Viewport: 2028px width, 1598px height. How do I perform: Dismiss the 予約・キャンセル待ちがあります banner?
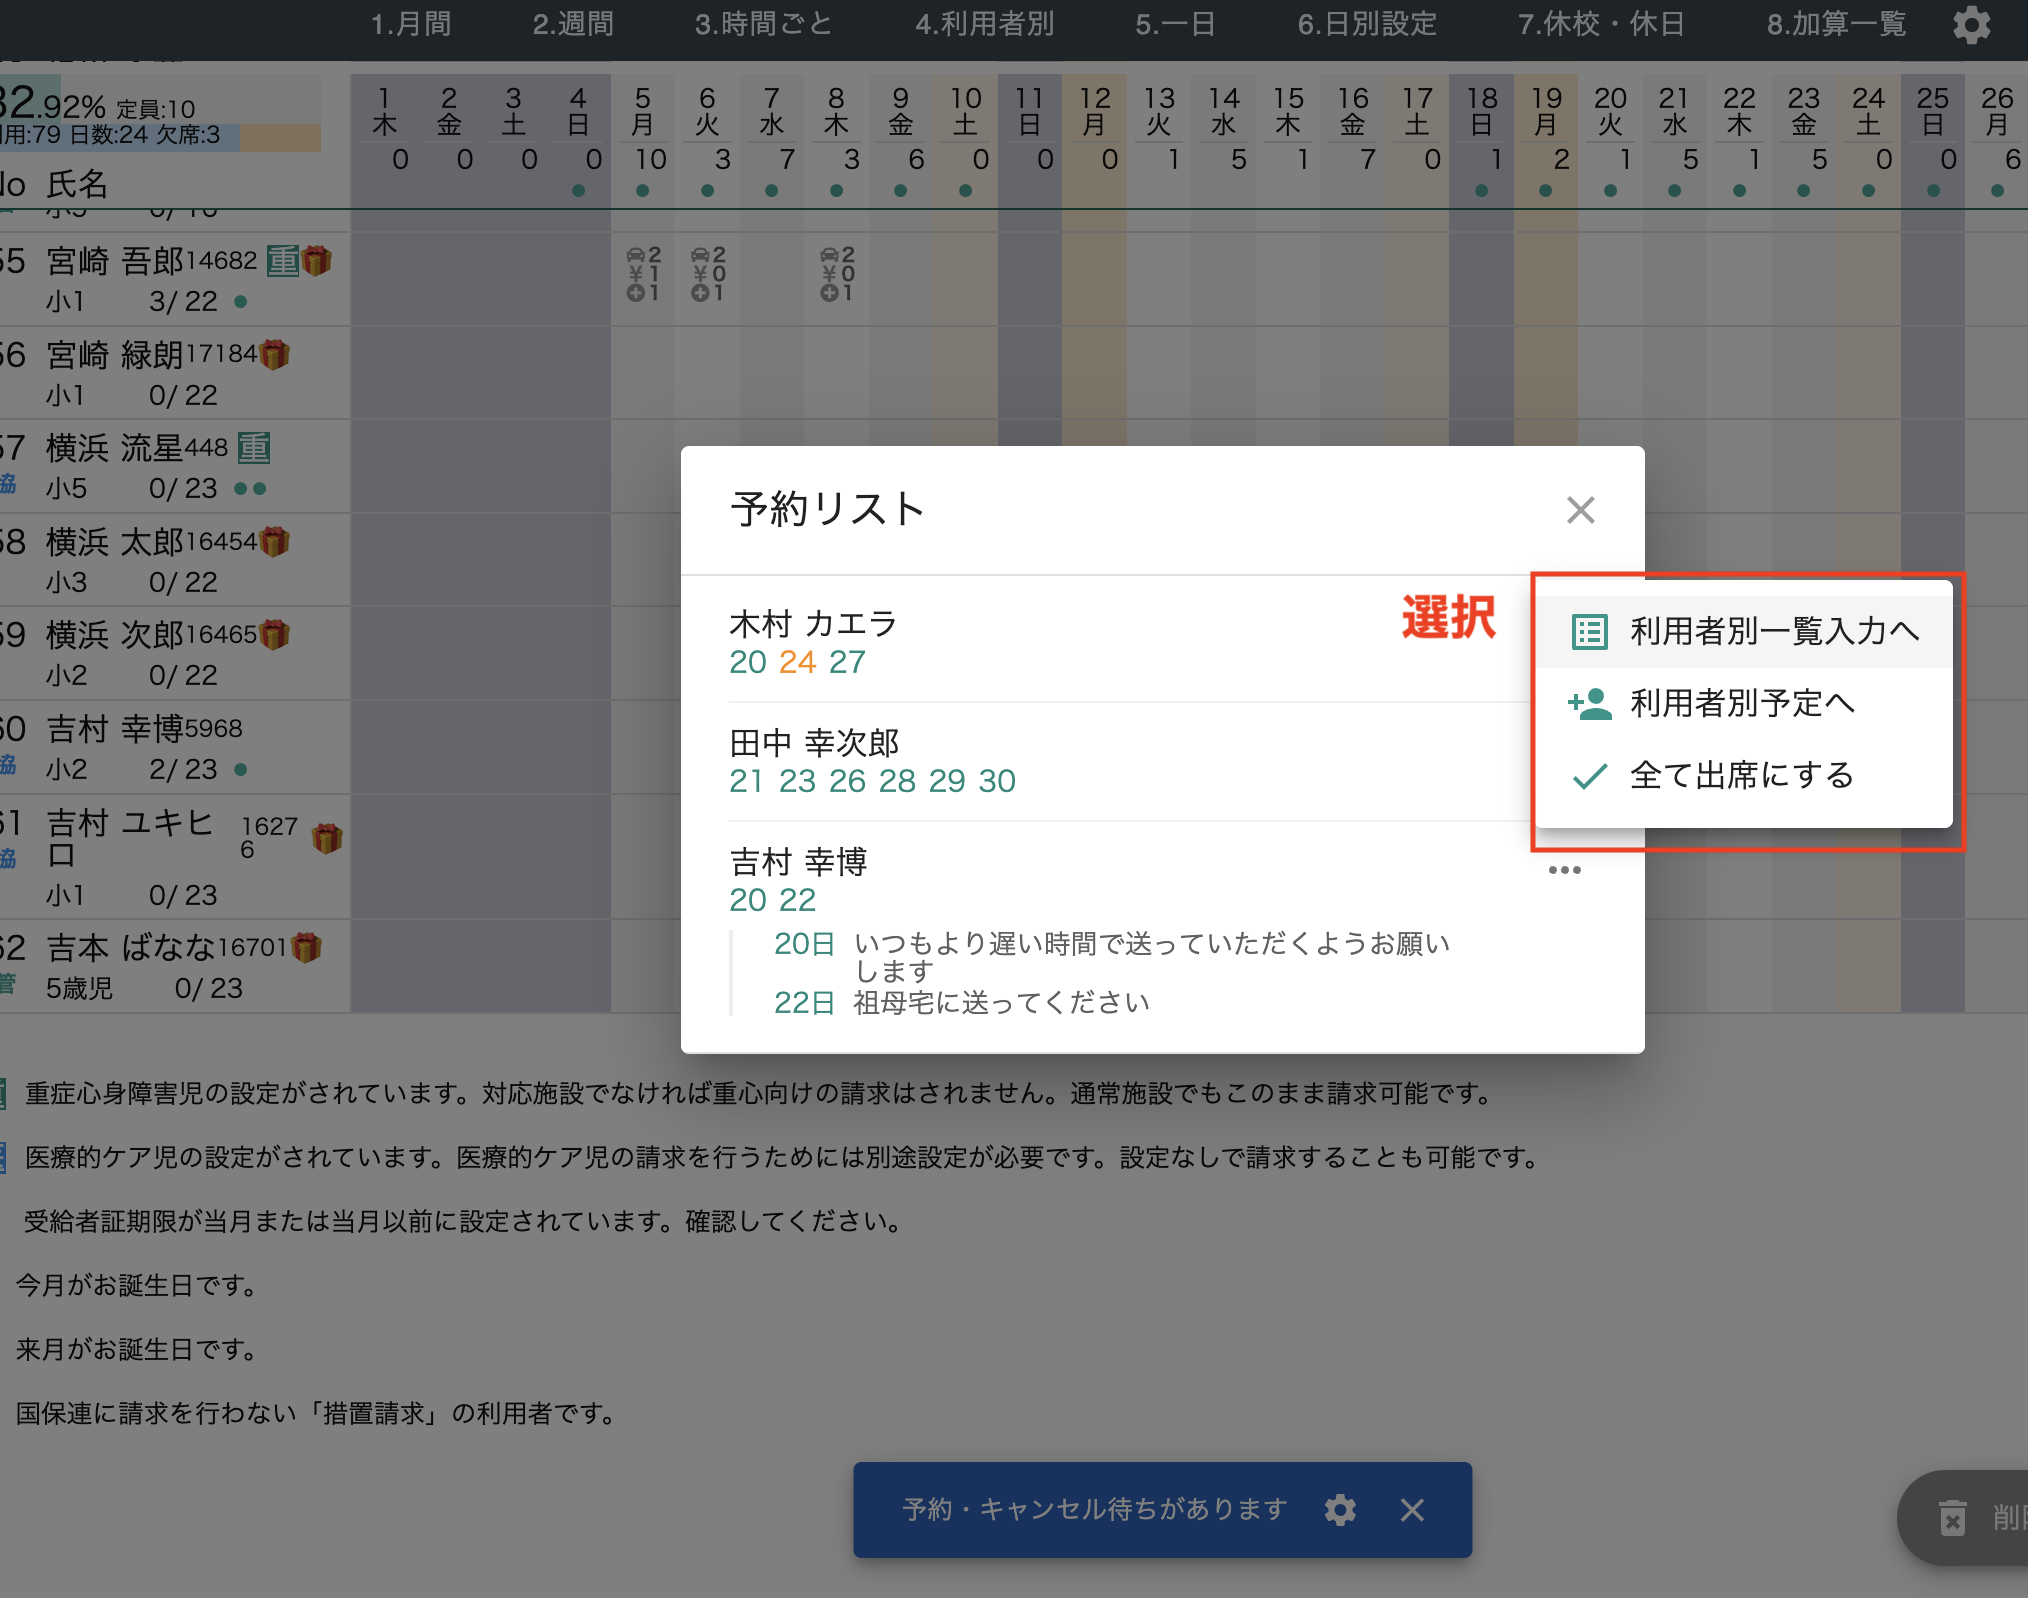point(1412,1510)
